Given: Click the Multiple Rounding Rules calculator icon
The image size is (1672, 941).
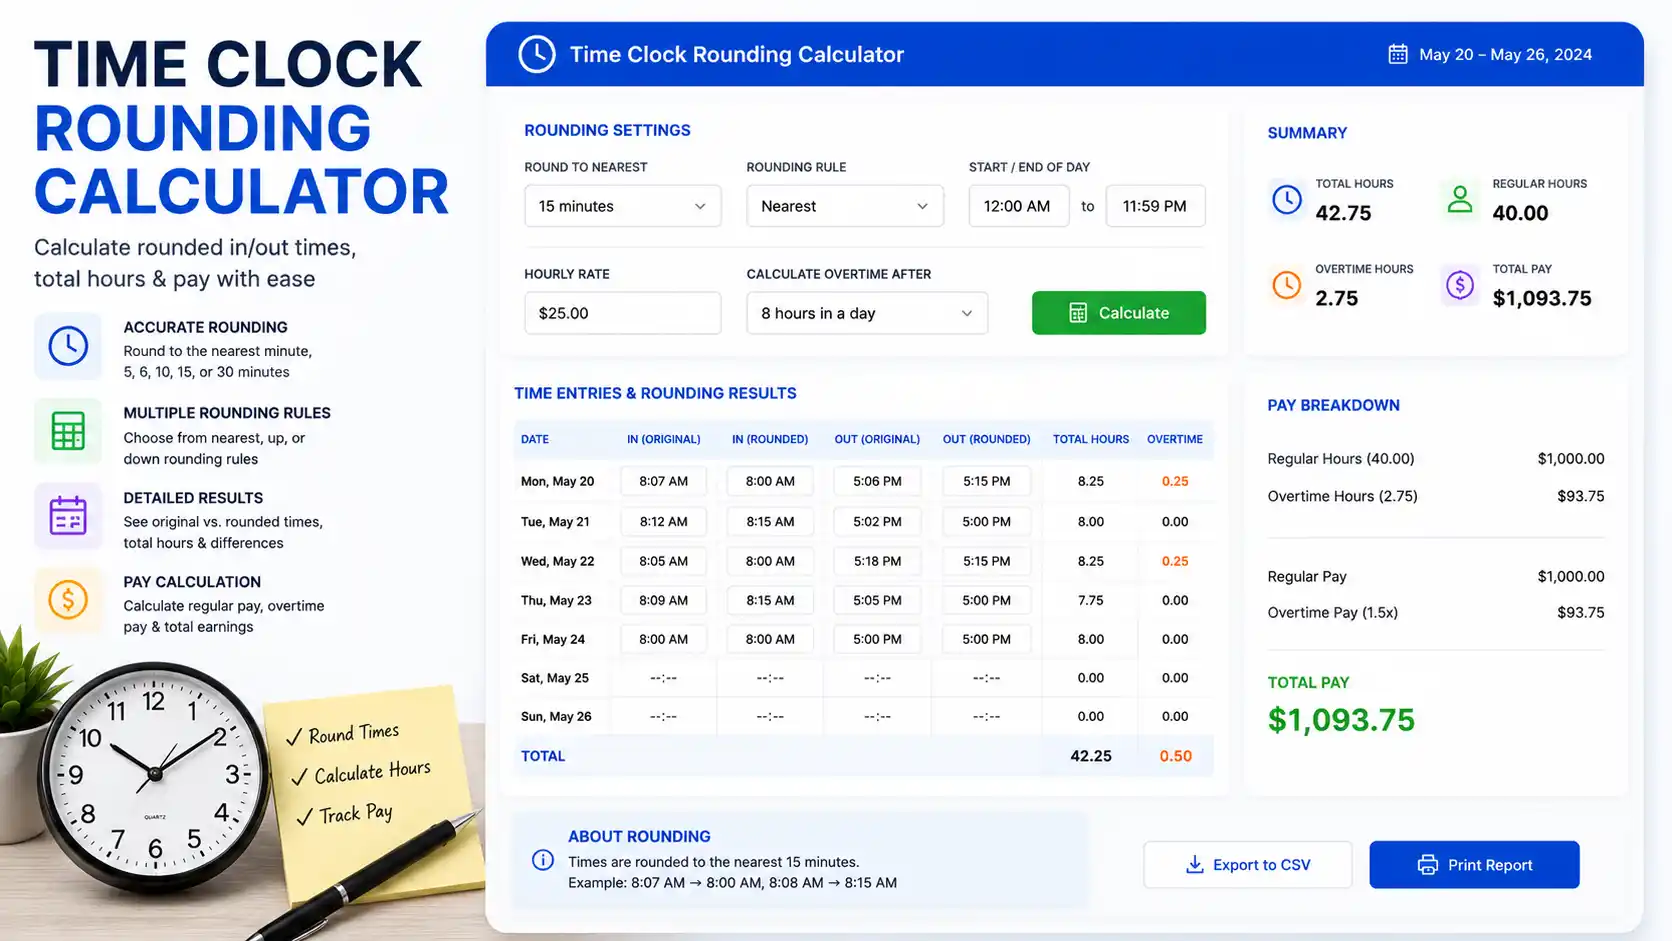Looking at the screenshot, I should [x=68, y=431].
